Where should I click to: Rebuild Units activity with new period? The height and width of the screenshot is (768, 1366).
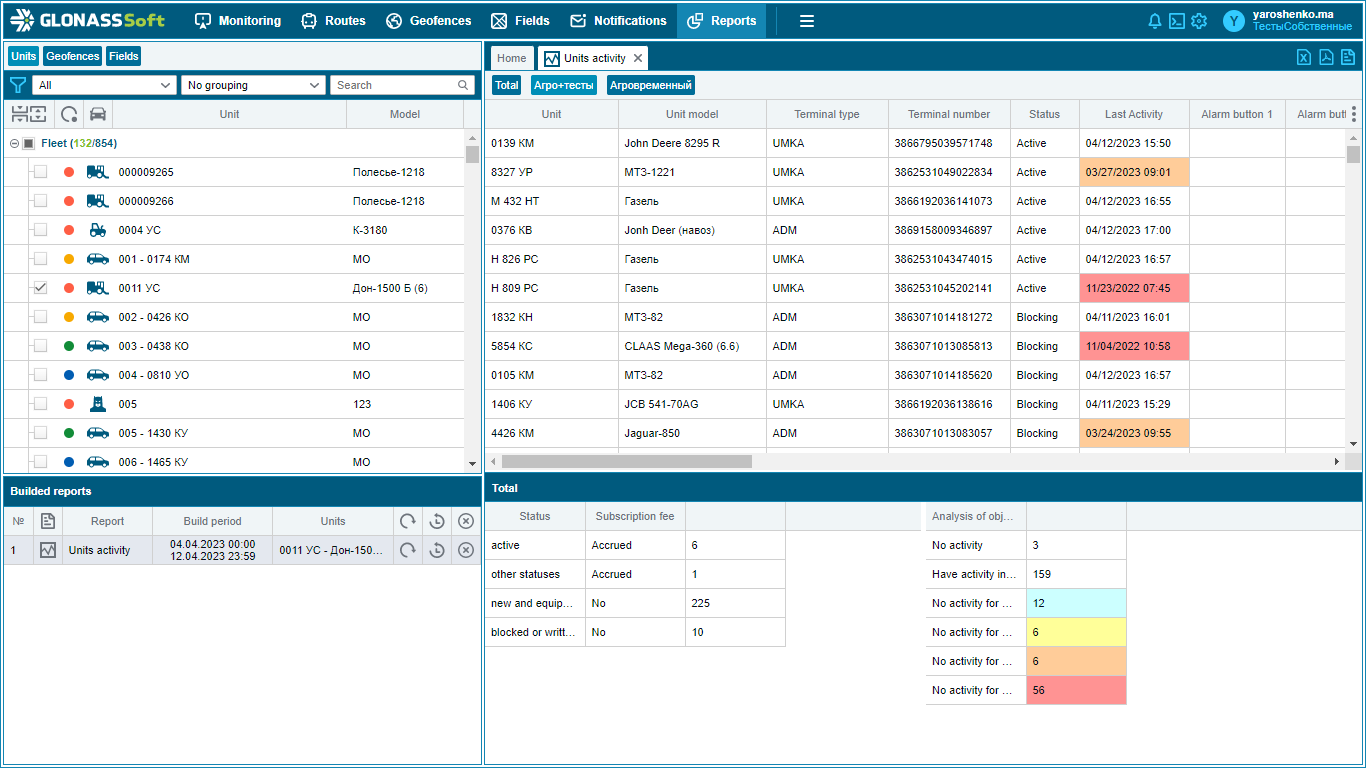click(437, 550)
